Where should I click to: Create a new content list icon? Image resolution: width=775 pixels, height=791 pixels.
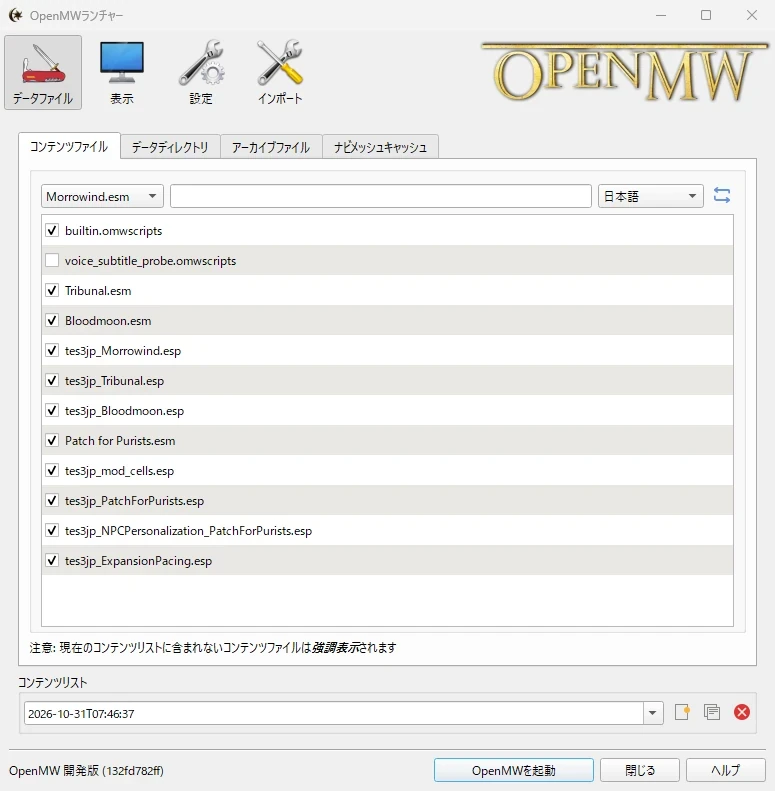tap(682, 712)
